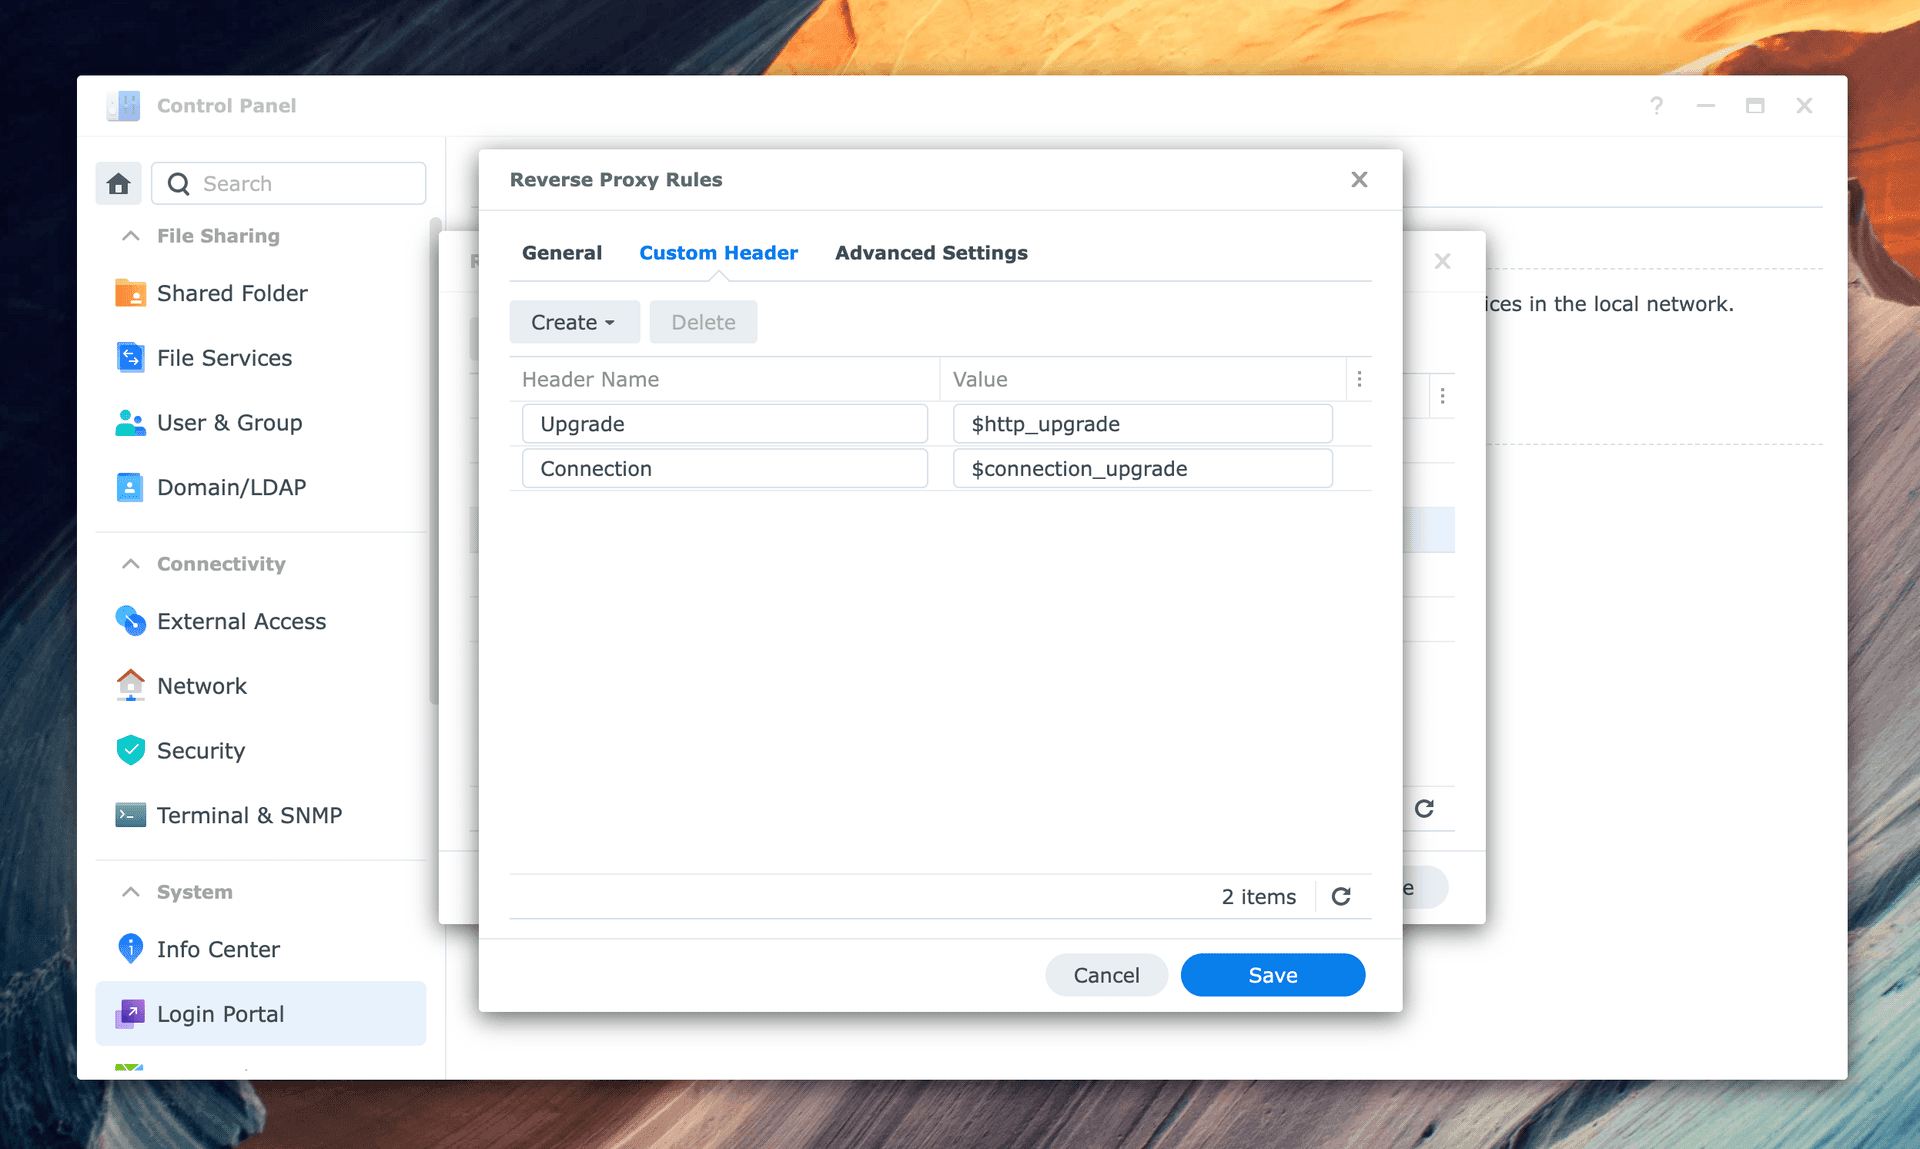
Task: Select External Access from Connectivity
Action: 241,621
